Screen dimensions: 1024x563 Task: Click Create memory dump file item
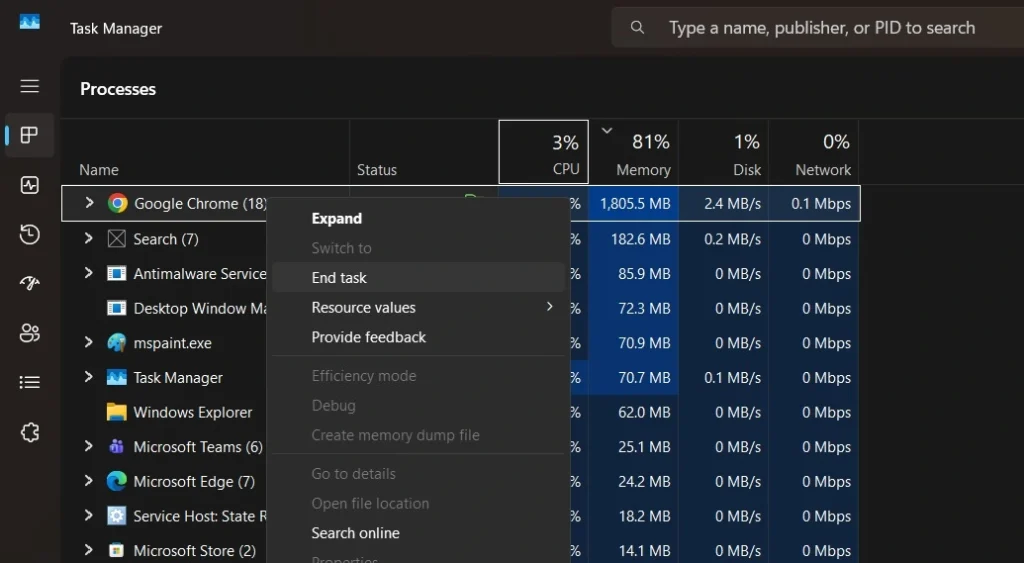click(x=418, y=435)
